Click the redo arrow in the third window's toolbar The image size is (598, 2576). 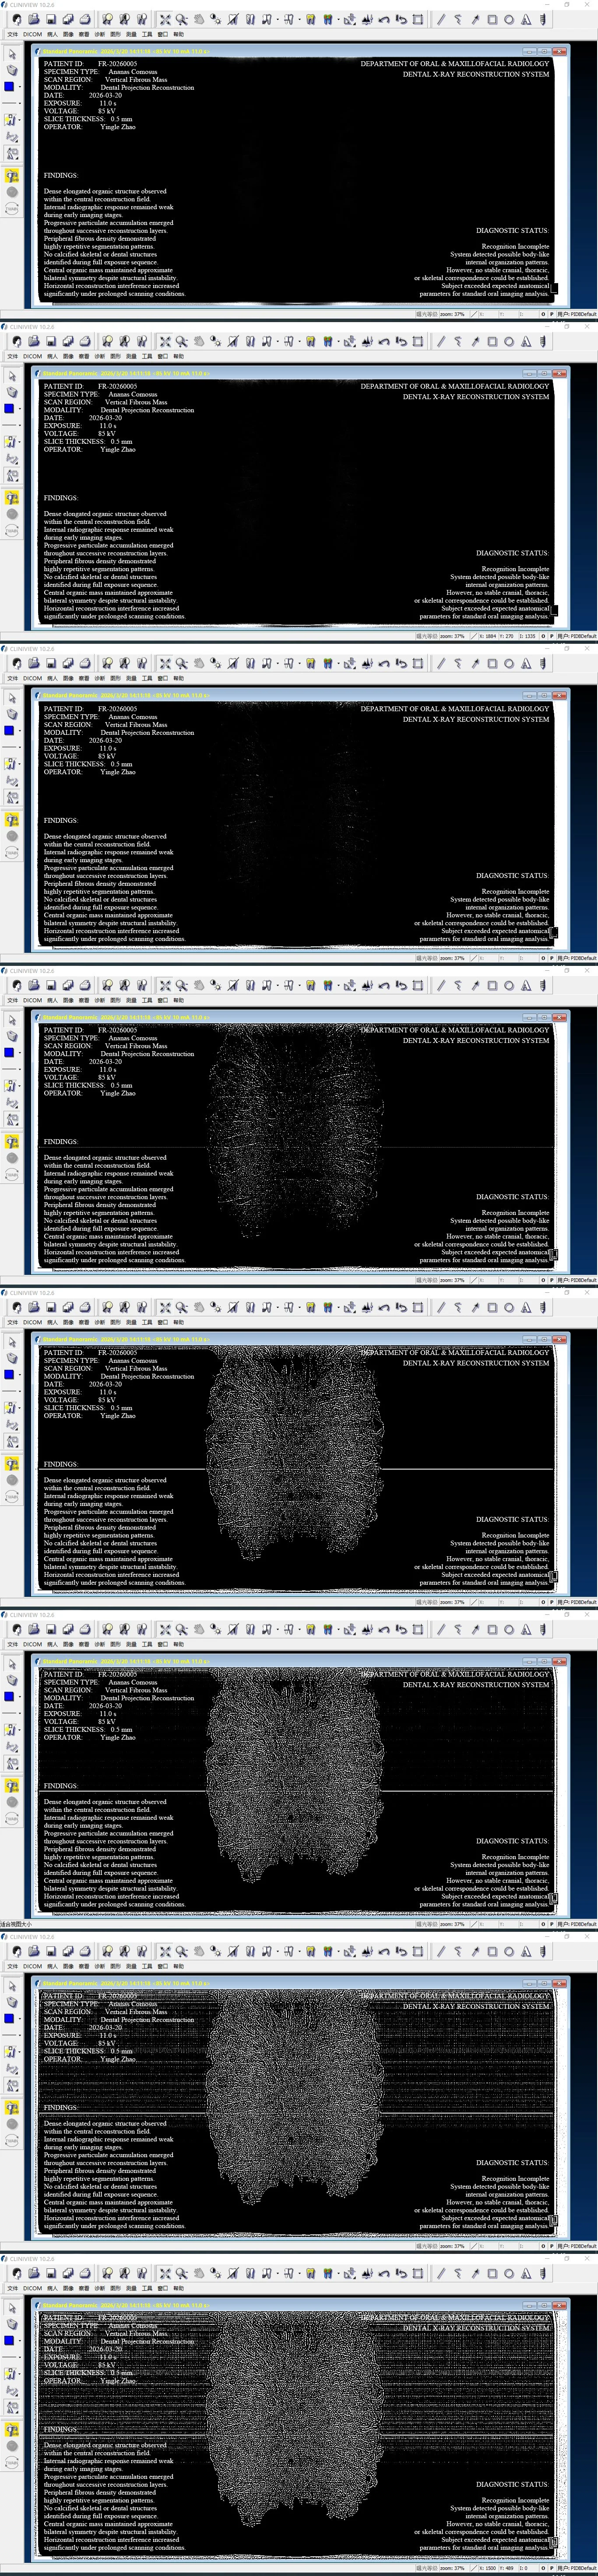(x=401, y=663)
